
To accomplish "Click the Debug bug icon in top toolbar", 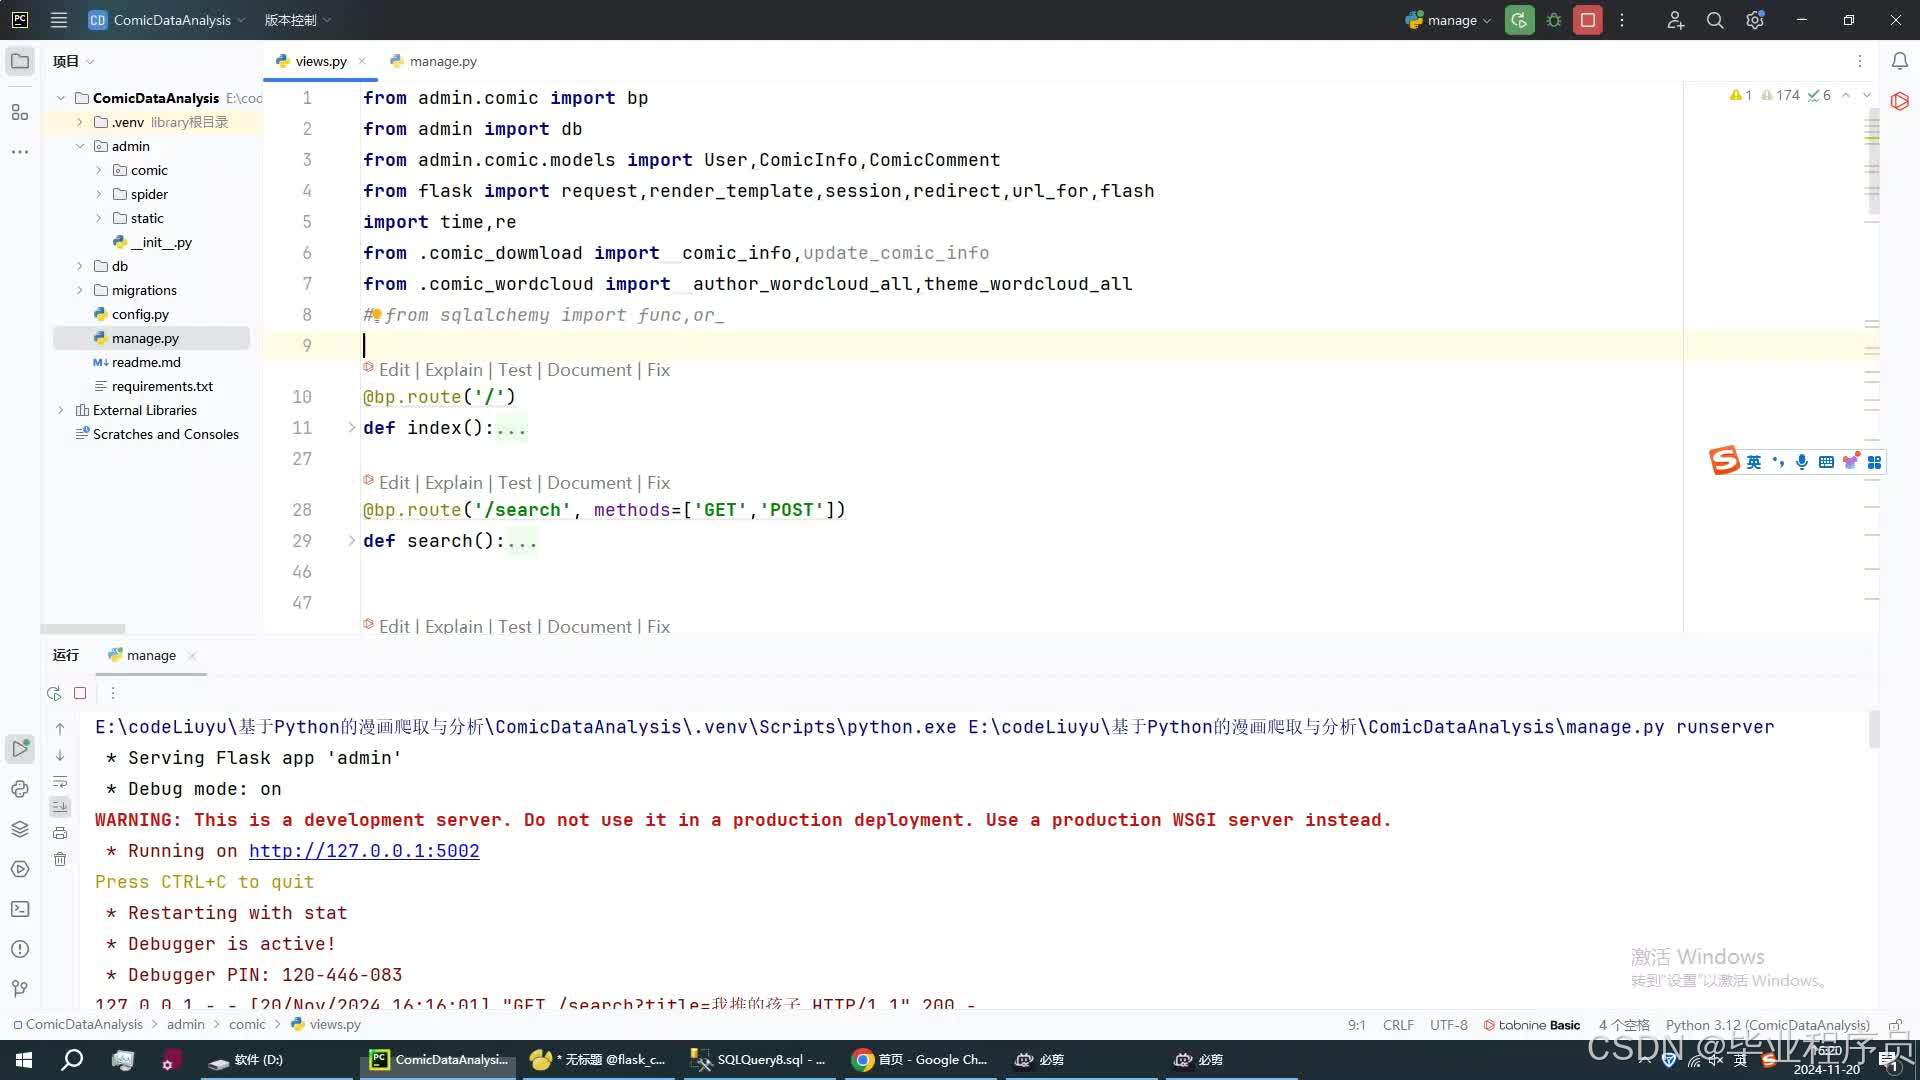I will tap(1554, 20).
